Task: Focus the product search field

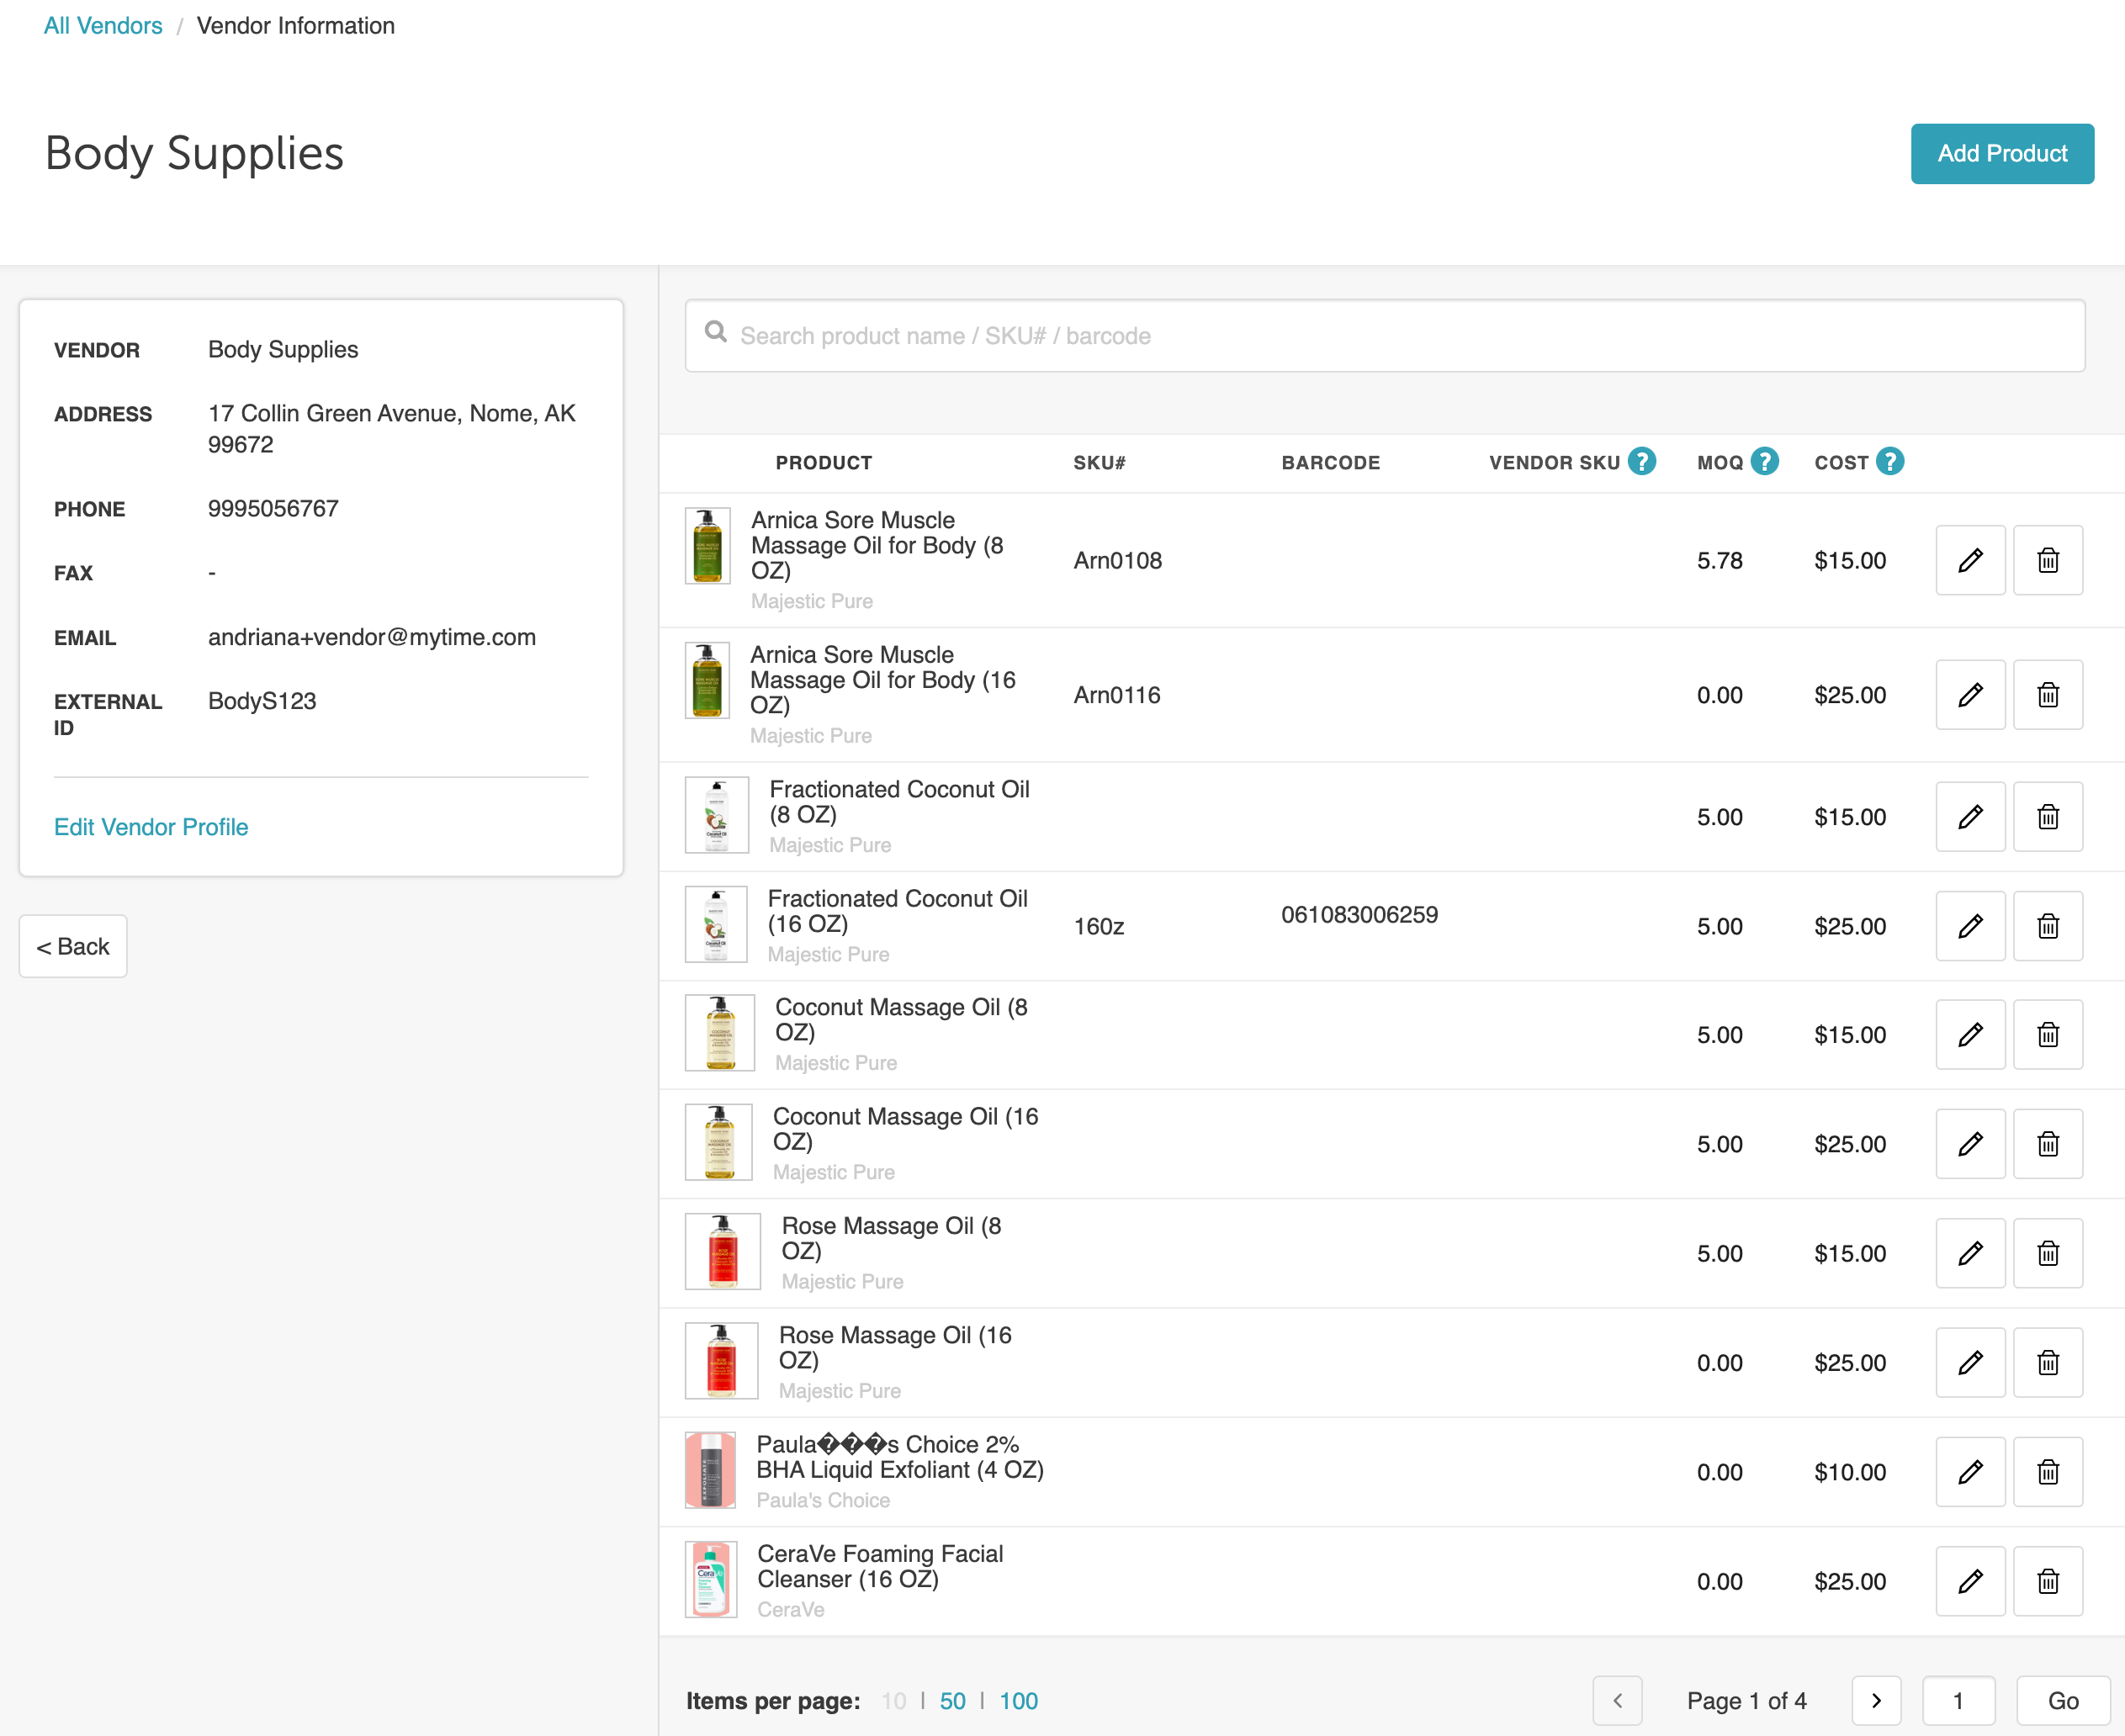Action: 1384,336
